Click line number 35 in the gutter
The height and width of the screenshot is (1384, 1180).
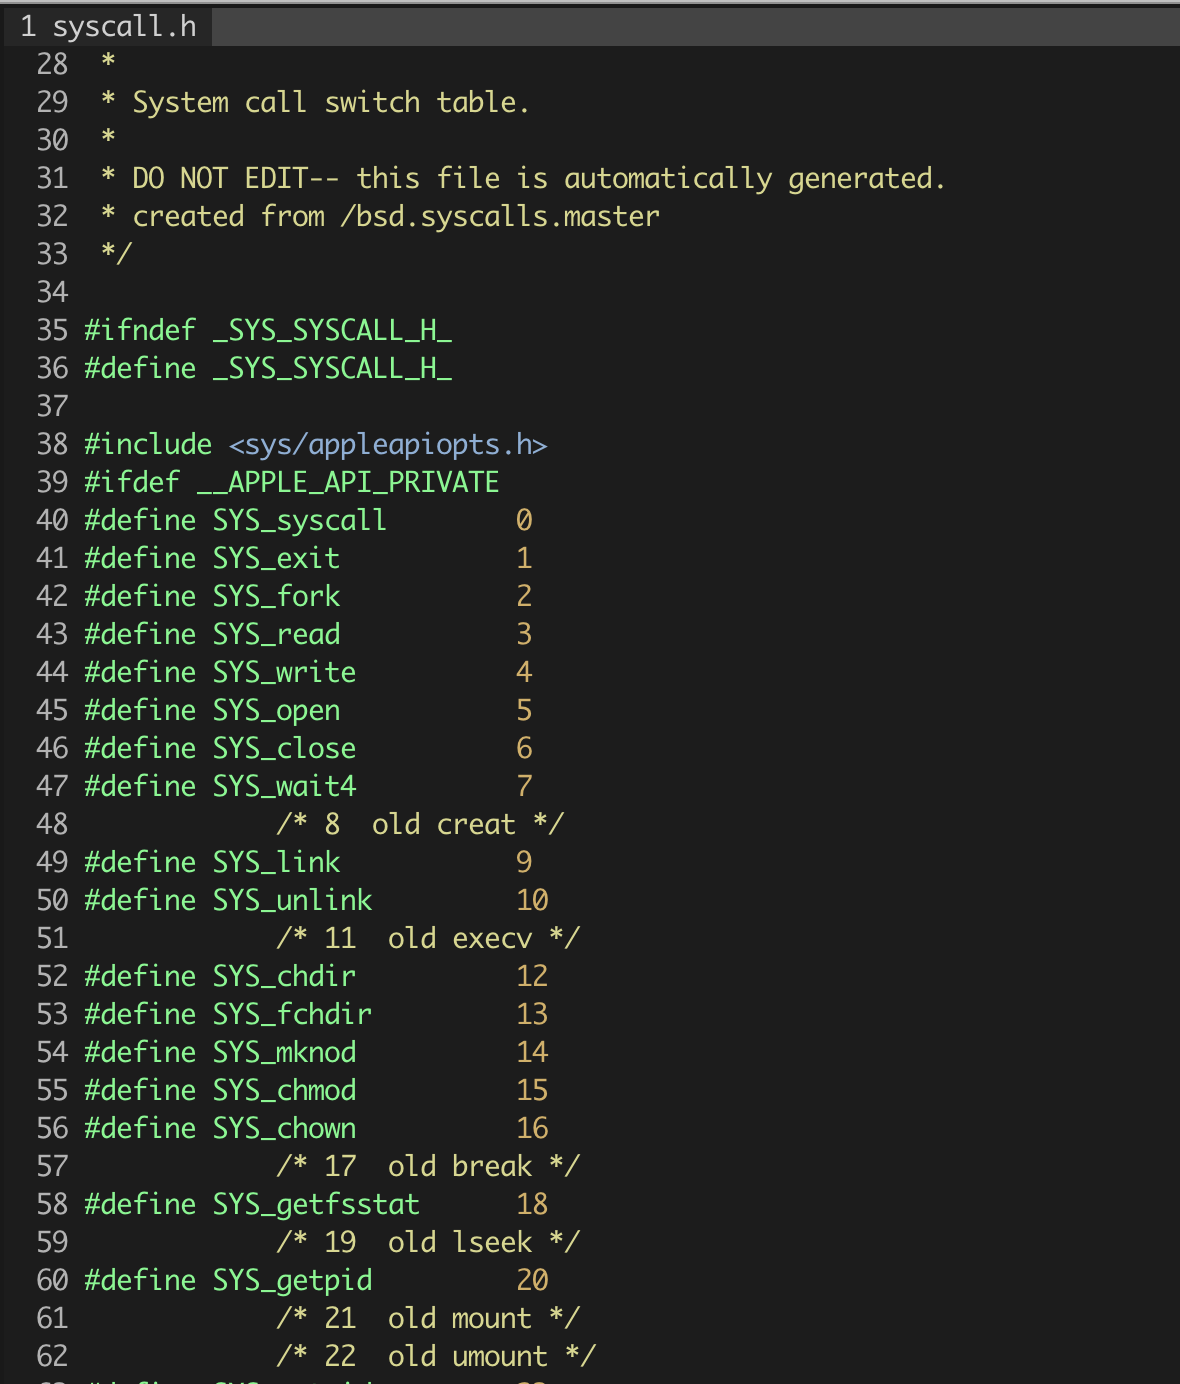point(51,330)
